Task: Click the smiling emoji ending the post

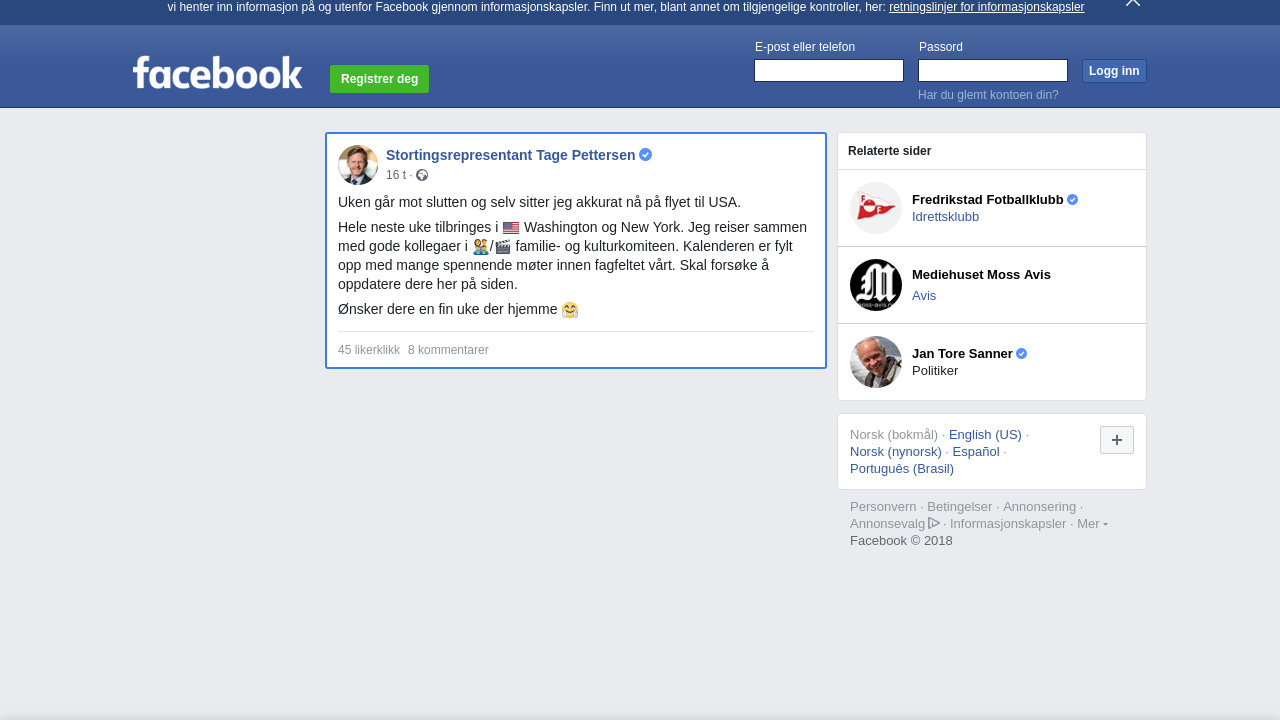Action: point(570,310)
